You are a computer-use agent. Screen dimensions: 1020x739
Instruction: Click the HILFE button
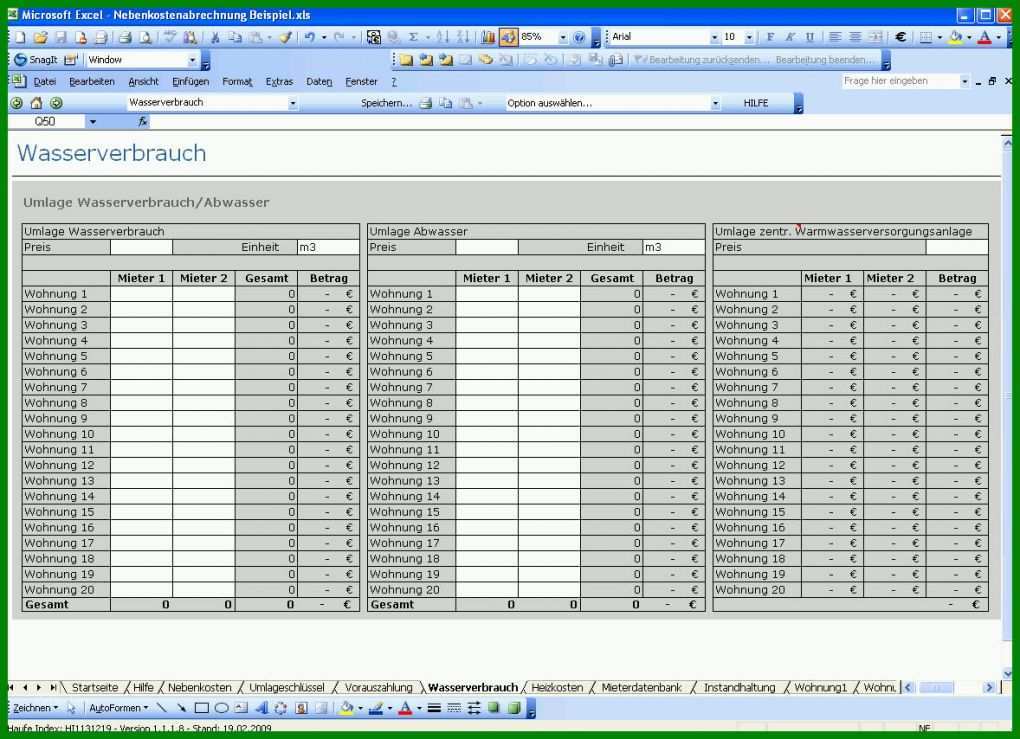click(756, 103)
